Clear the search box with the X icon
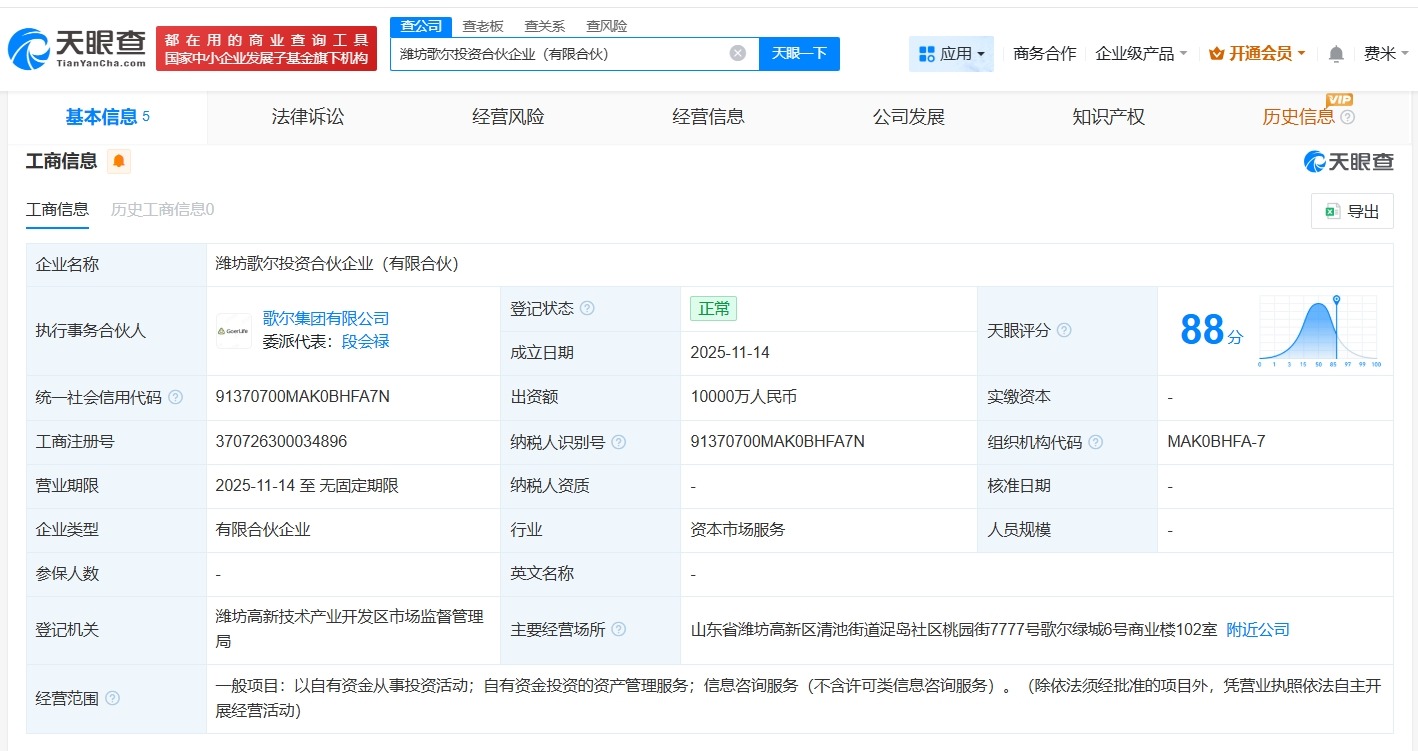 pos(737,54)
